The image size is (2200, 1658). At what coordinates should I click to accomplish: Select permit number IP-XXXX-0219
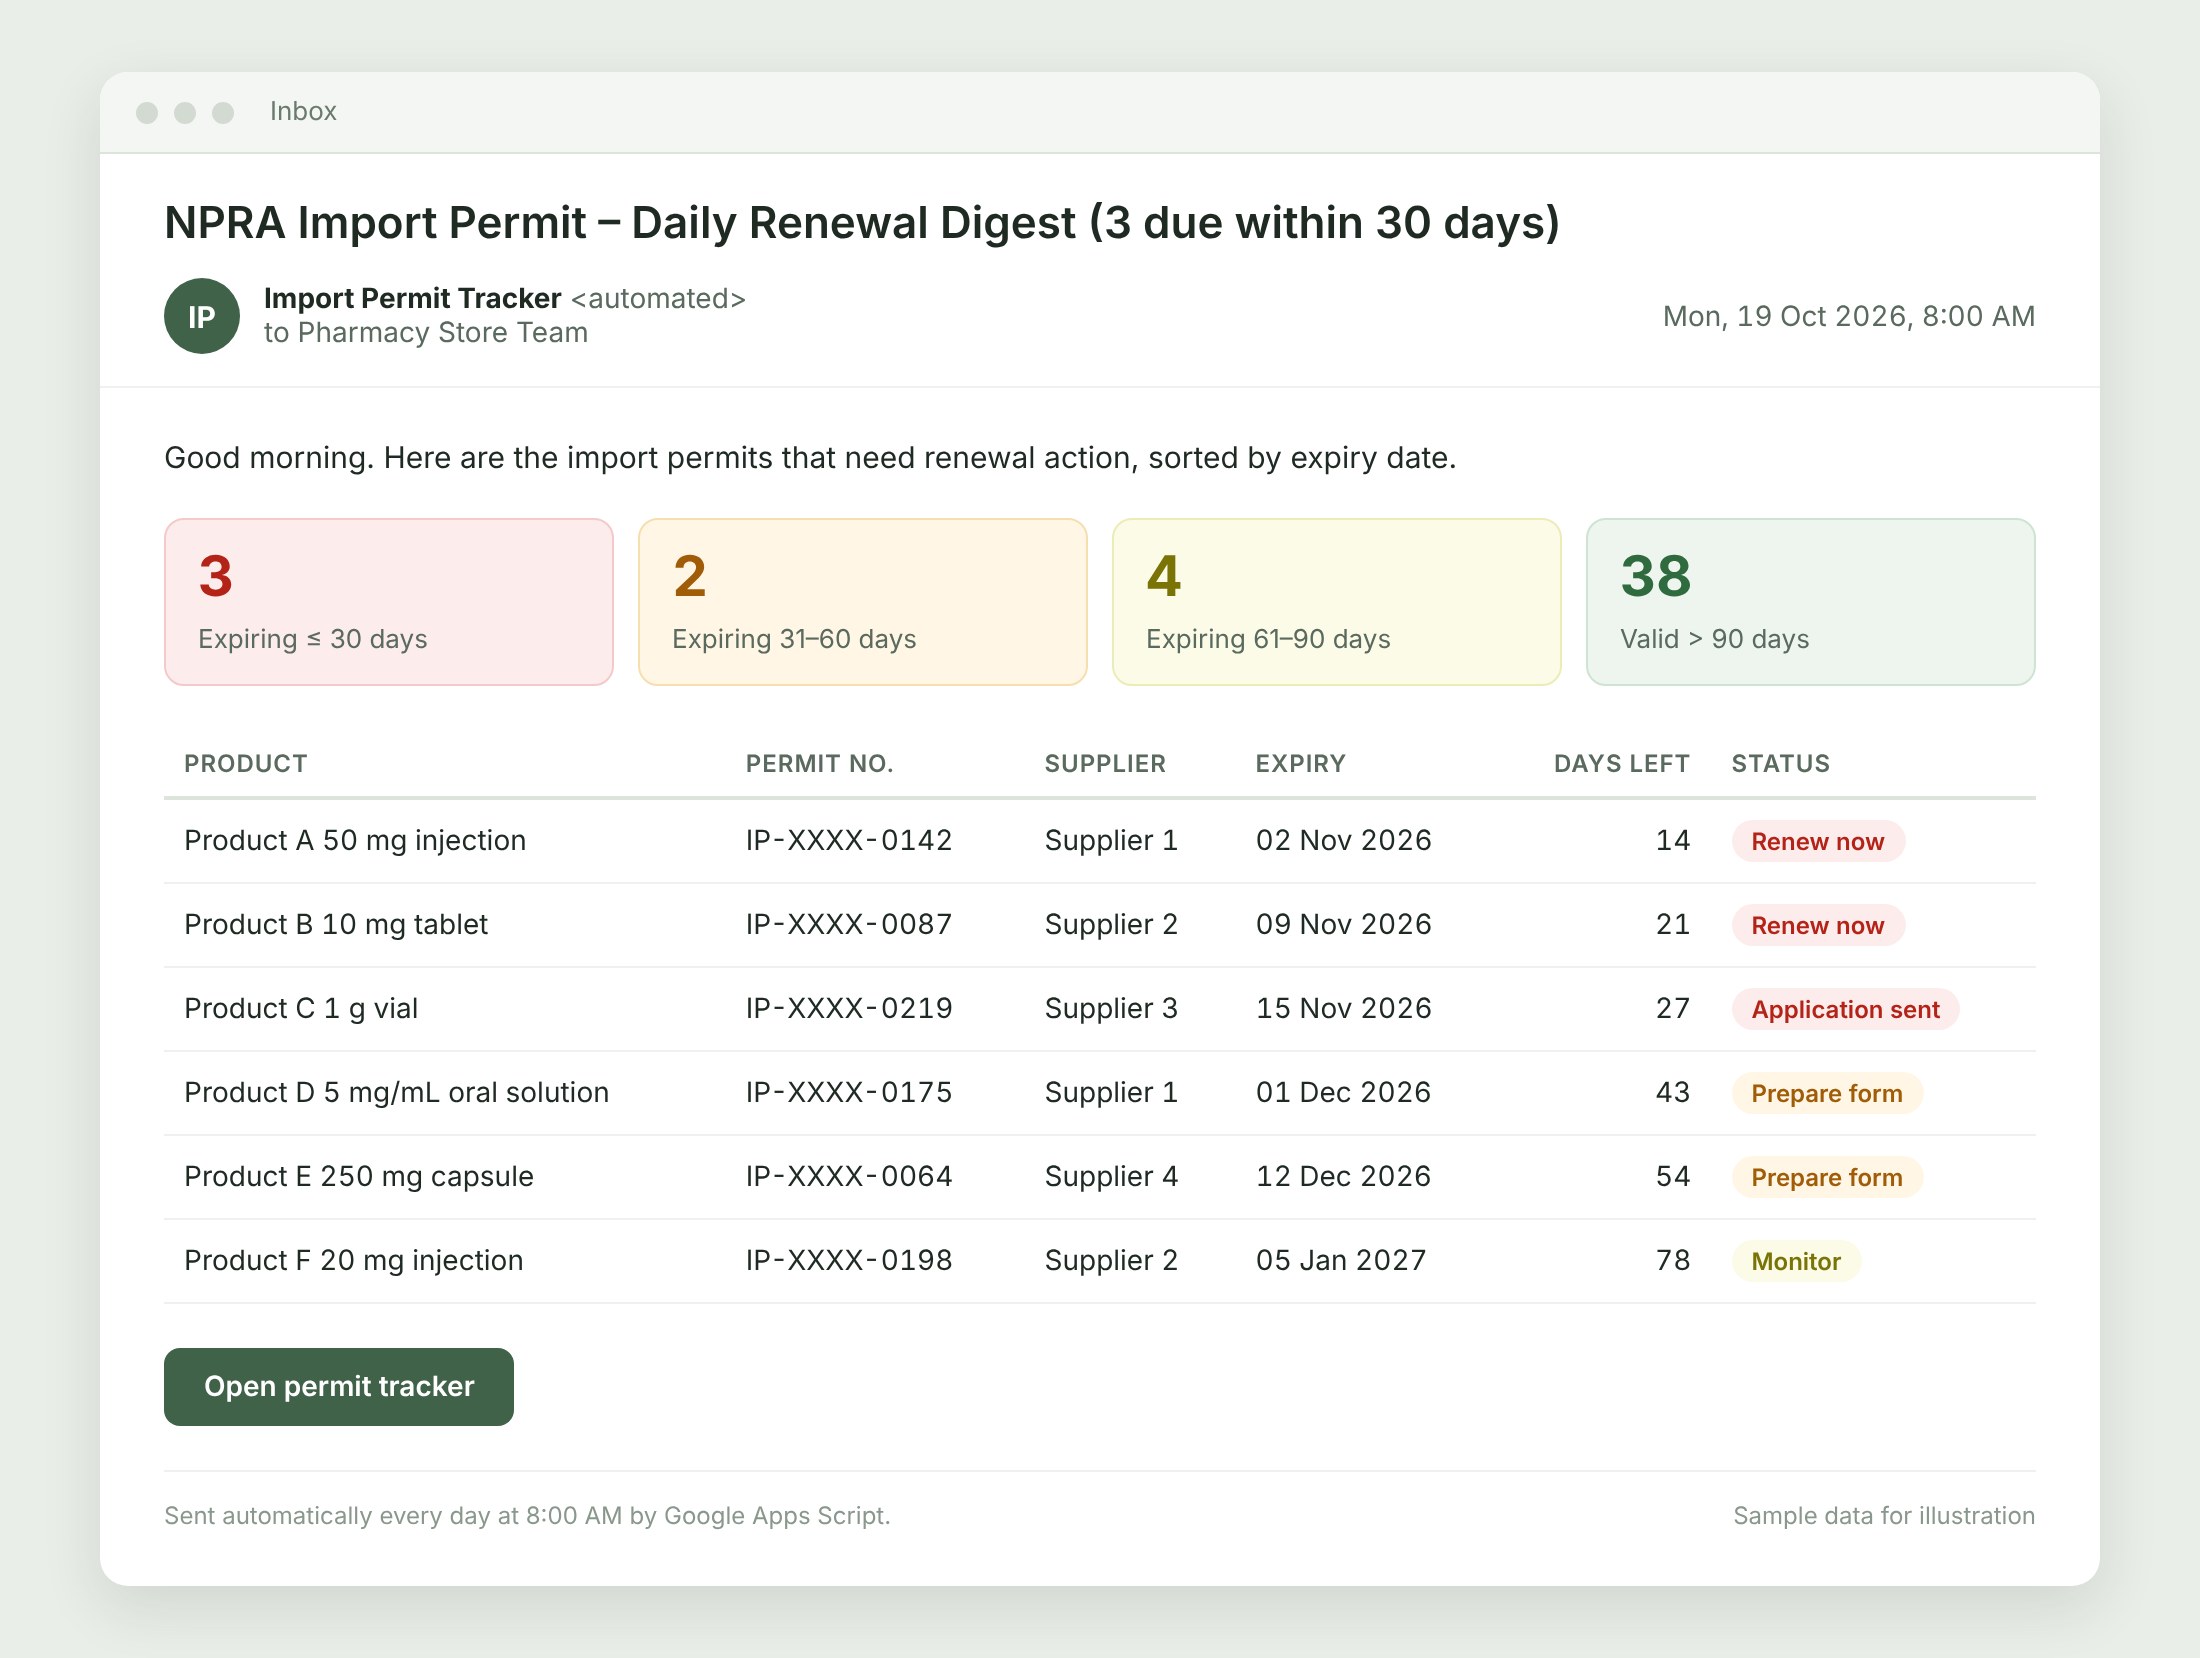(849, 1008)
